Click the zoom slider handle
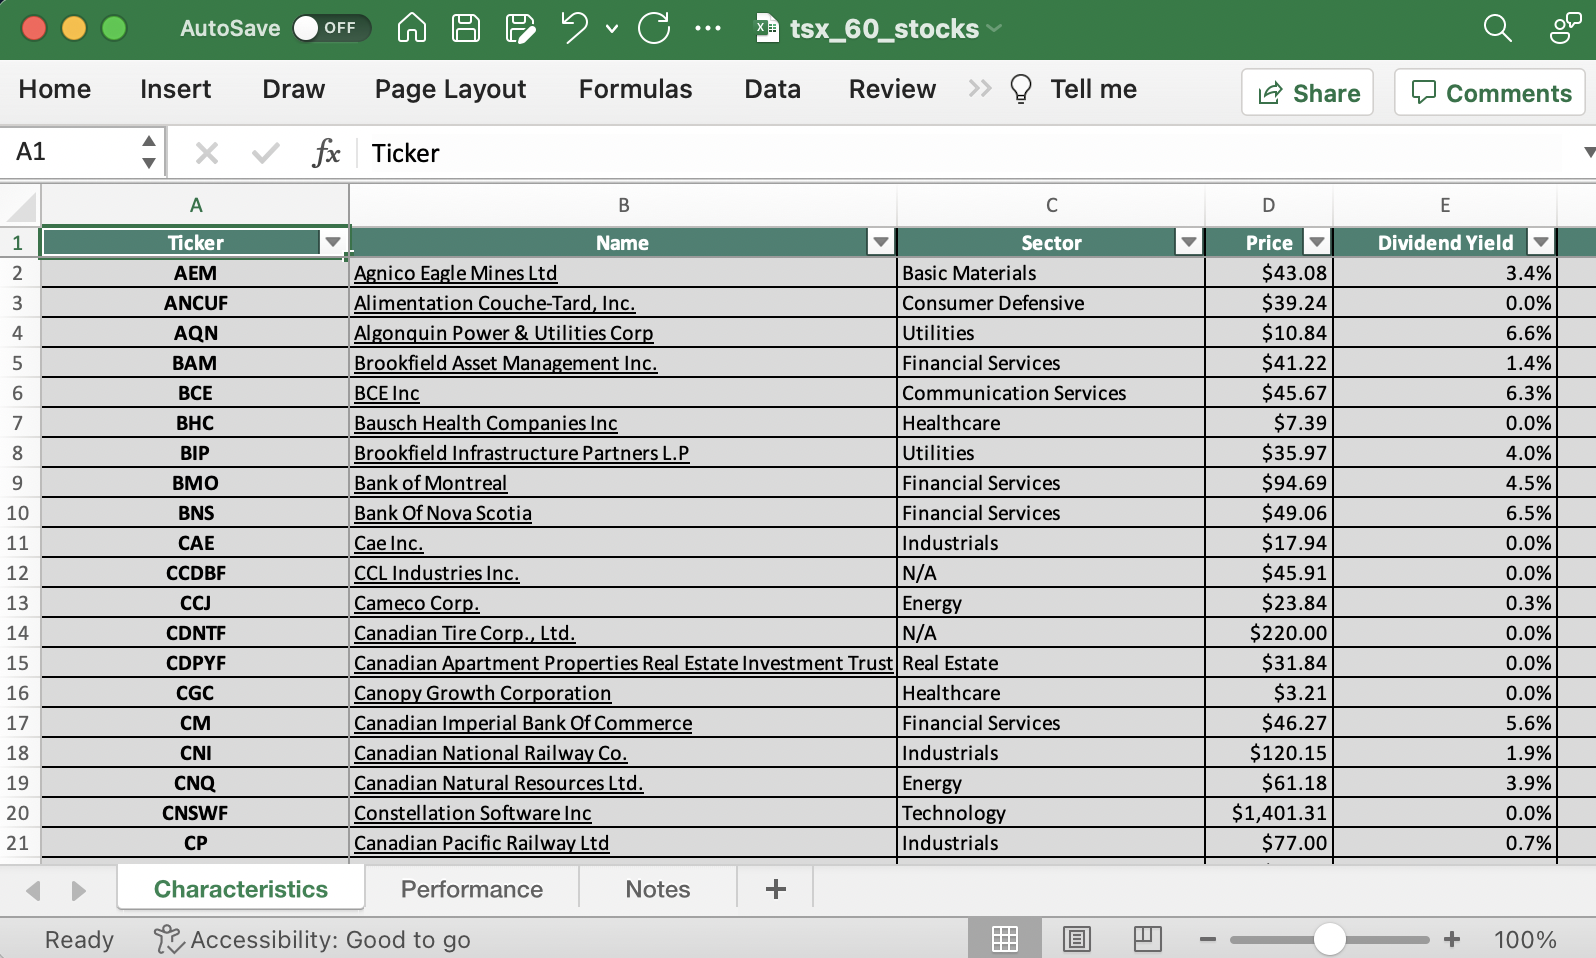 tap(1329, 939)
